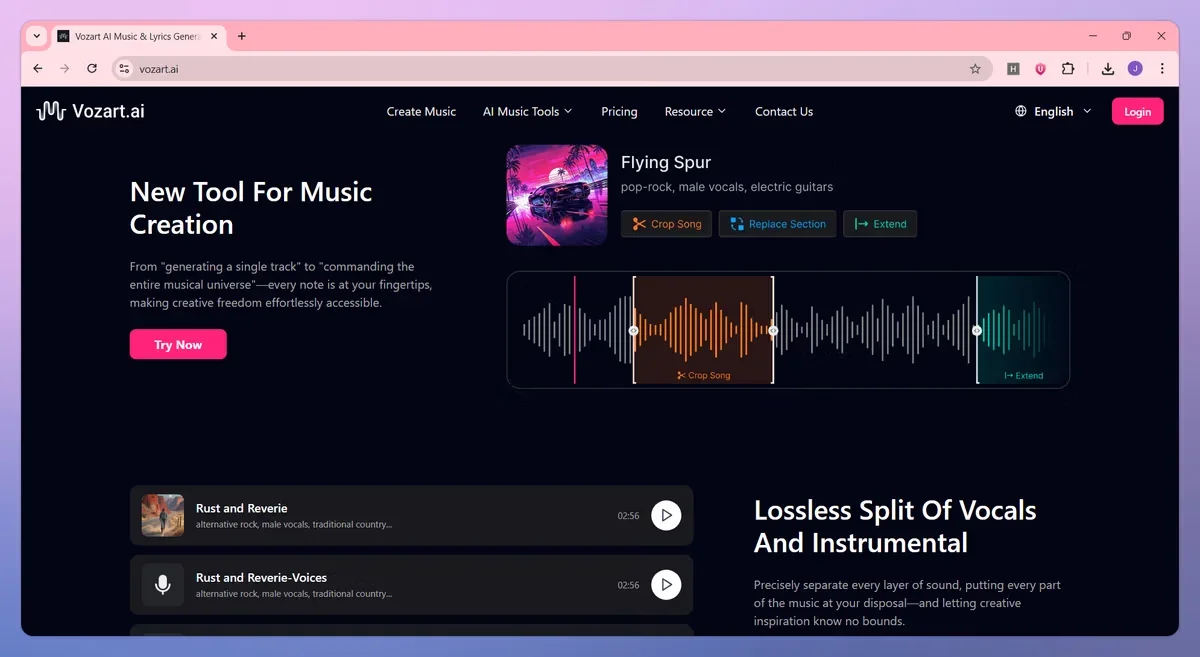This screenshot has width=1200, height=657.
Task: Play the Rust and Reverie-Voices track
Action: [x=666, y=585]
